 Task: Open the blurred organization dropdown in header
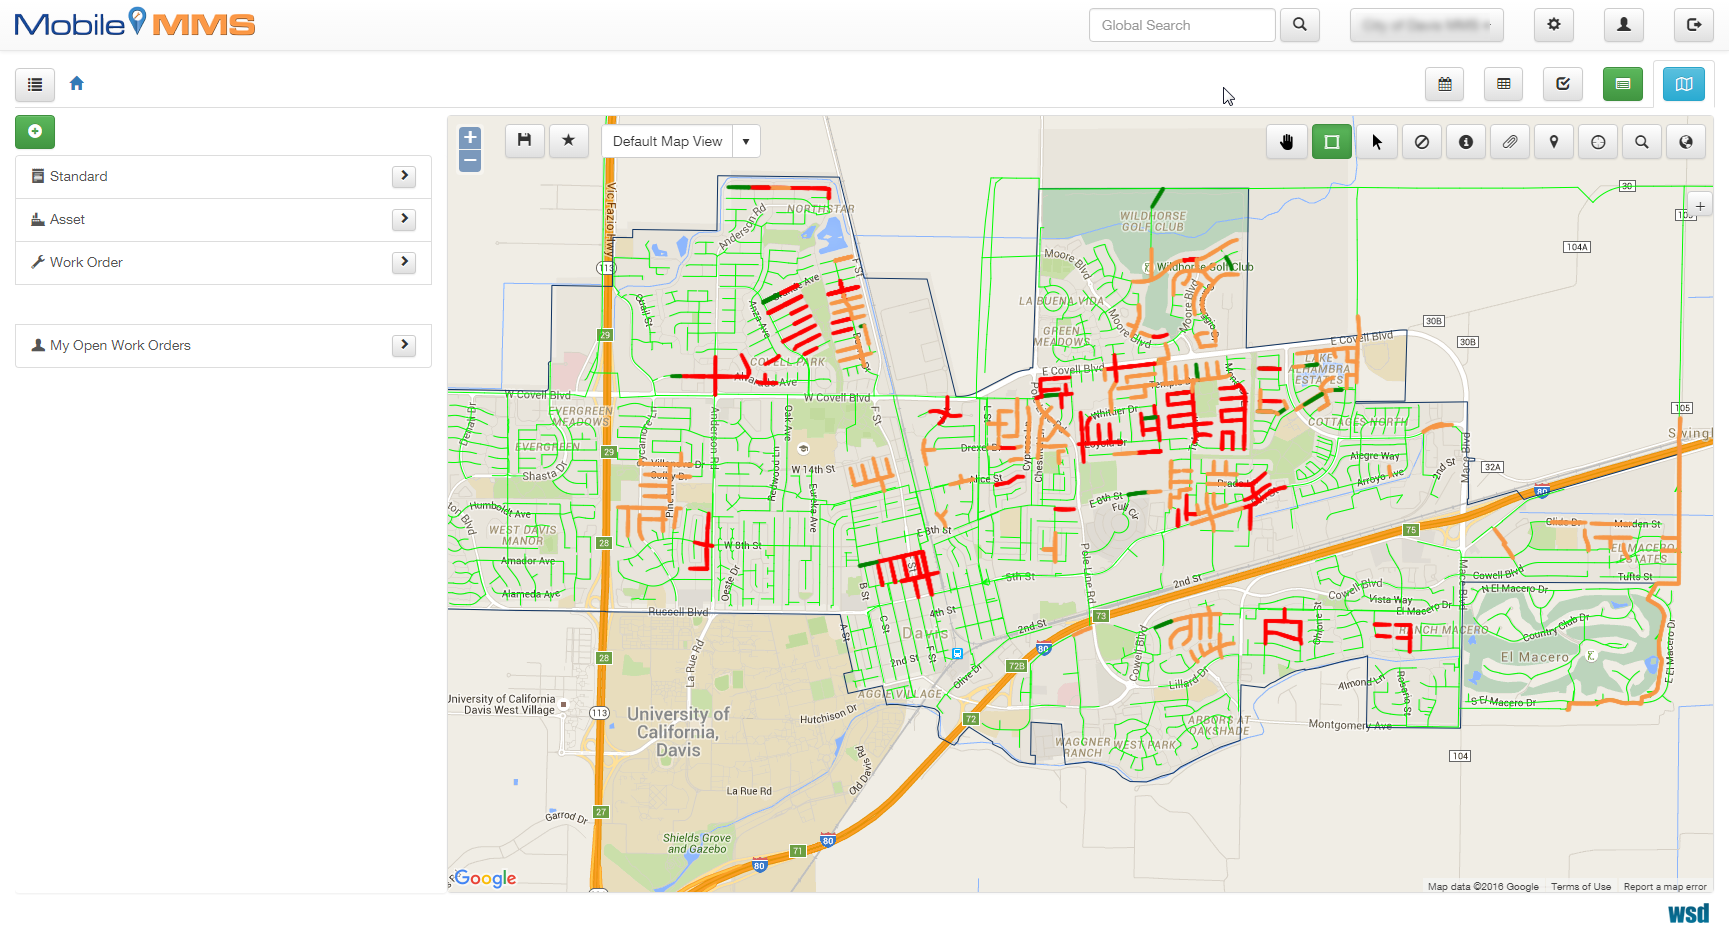1427,25
